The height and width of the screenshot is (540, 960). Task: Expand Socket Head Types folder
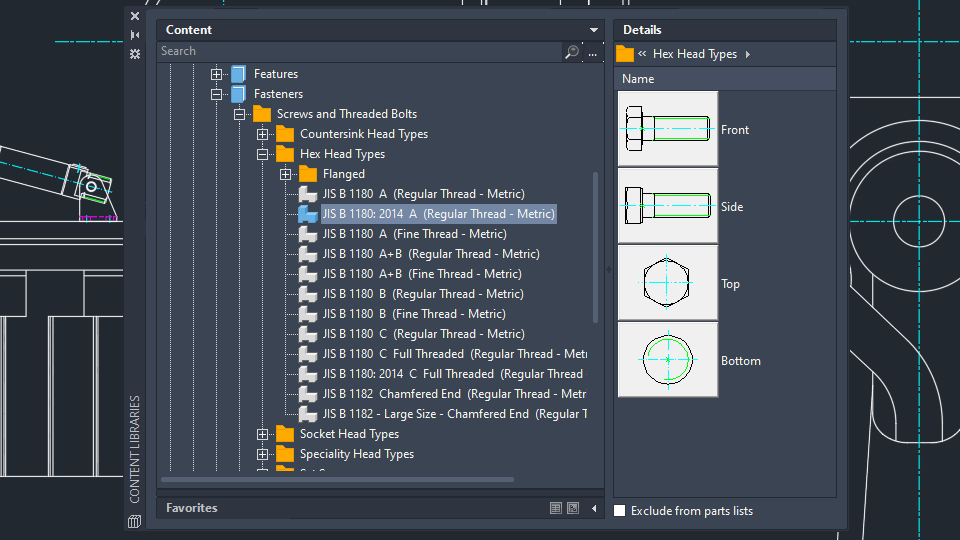click(262, 434)
